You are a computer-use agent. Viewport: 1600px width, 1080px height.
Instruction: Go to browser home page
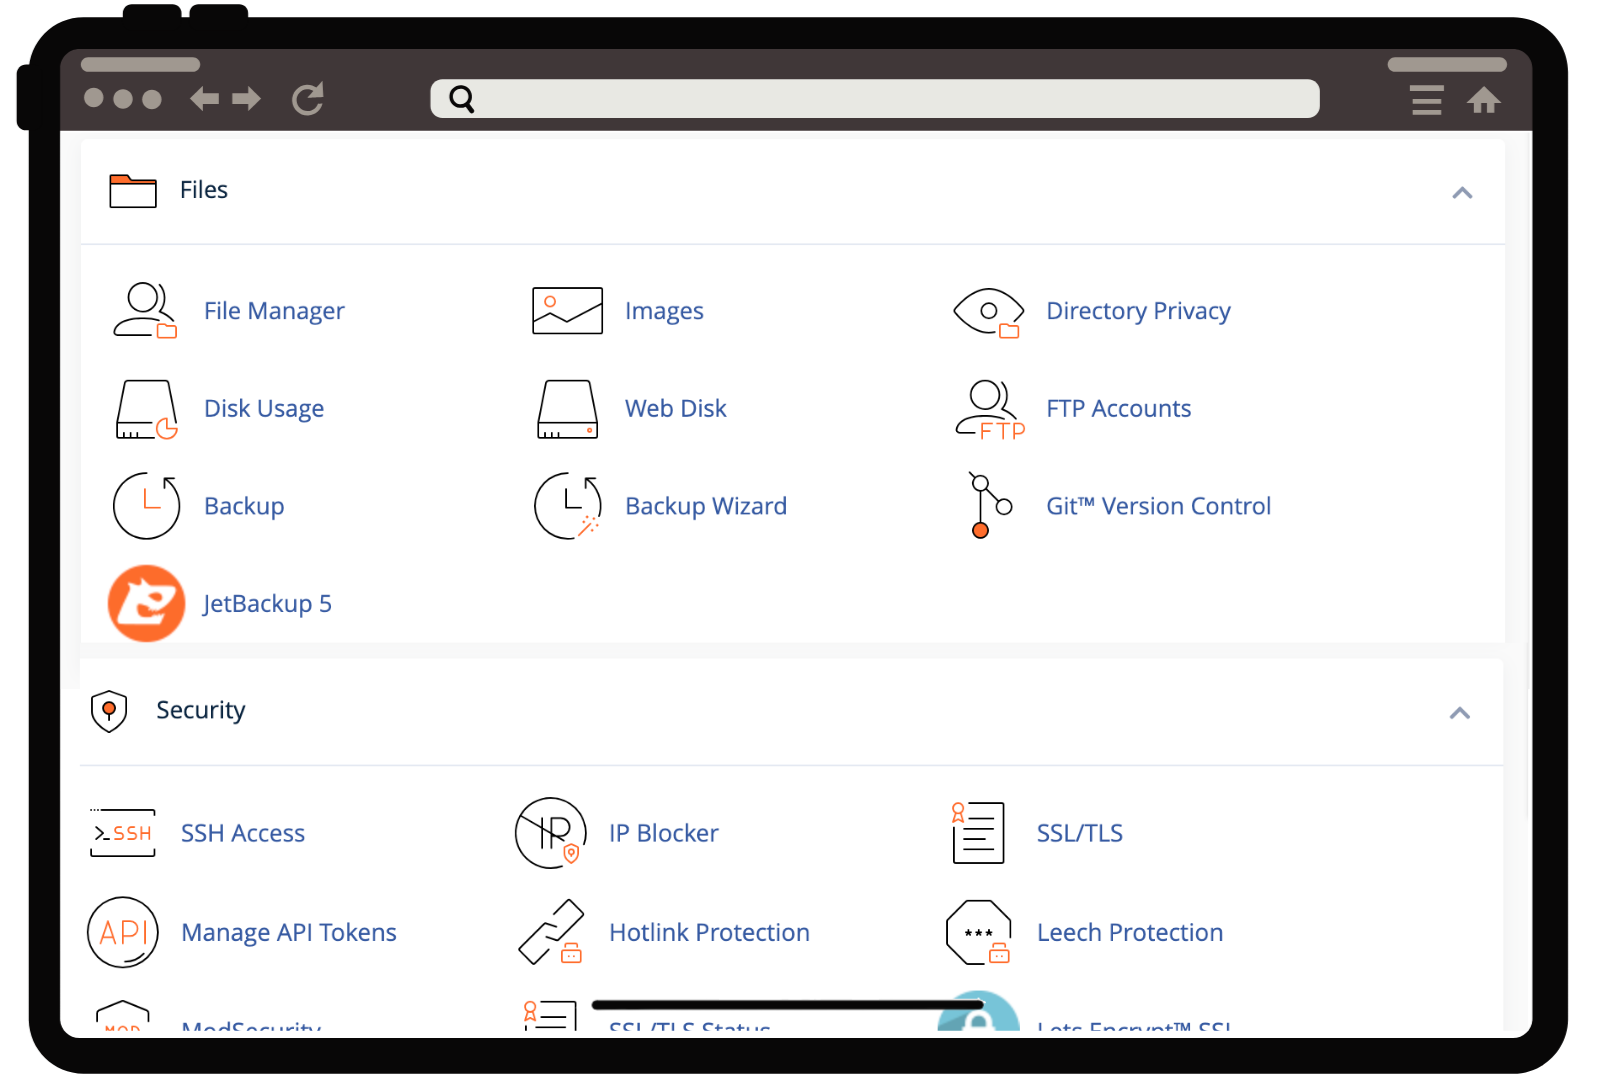coord(1484,100)
